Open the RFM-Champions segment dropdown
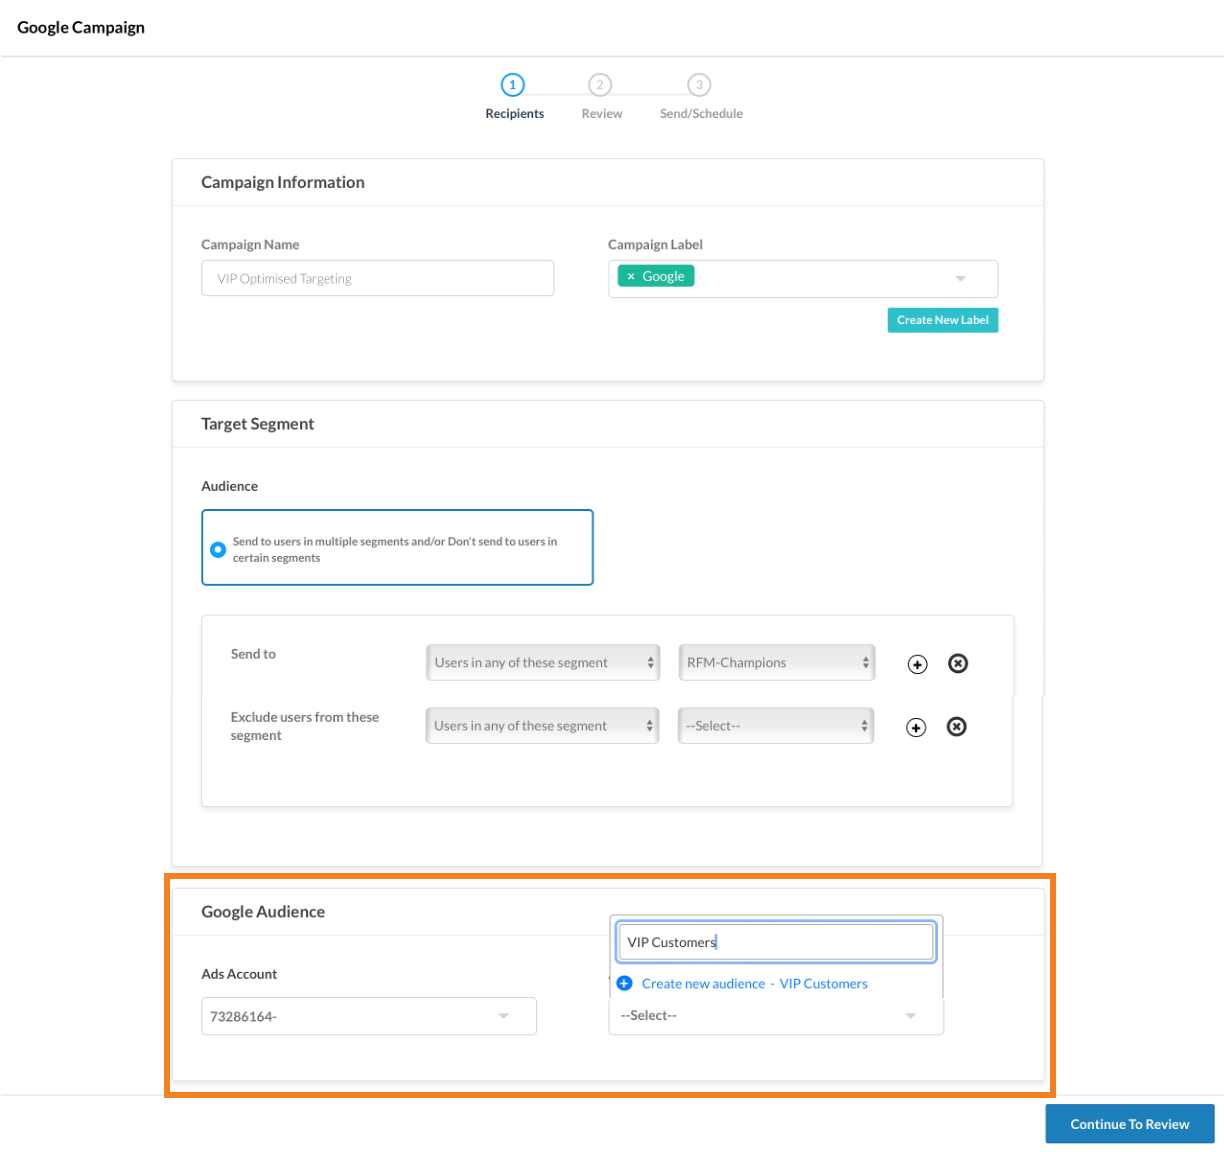1224x1152 pixels. (777, 662)
